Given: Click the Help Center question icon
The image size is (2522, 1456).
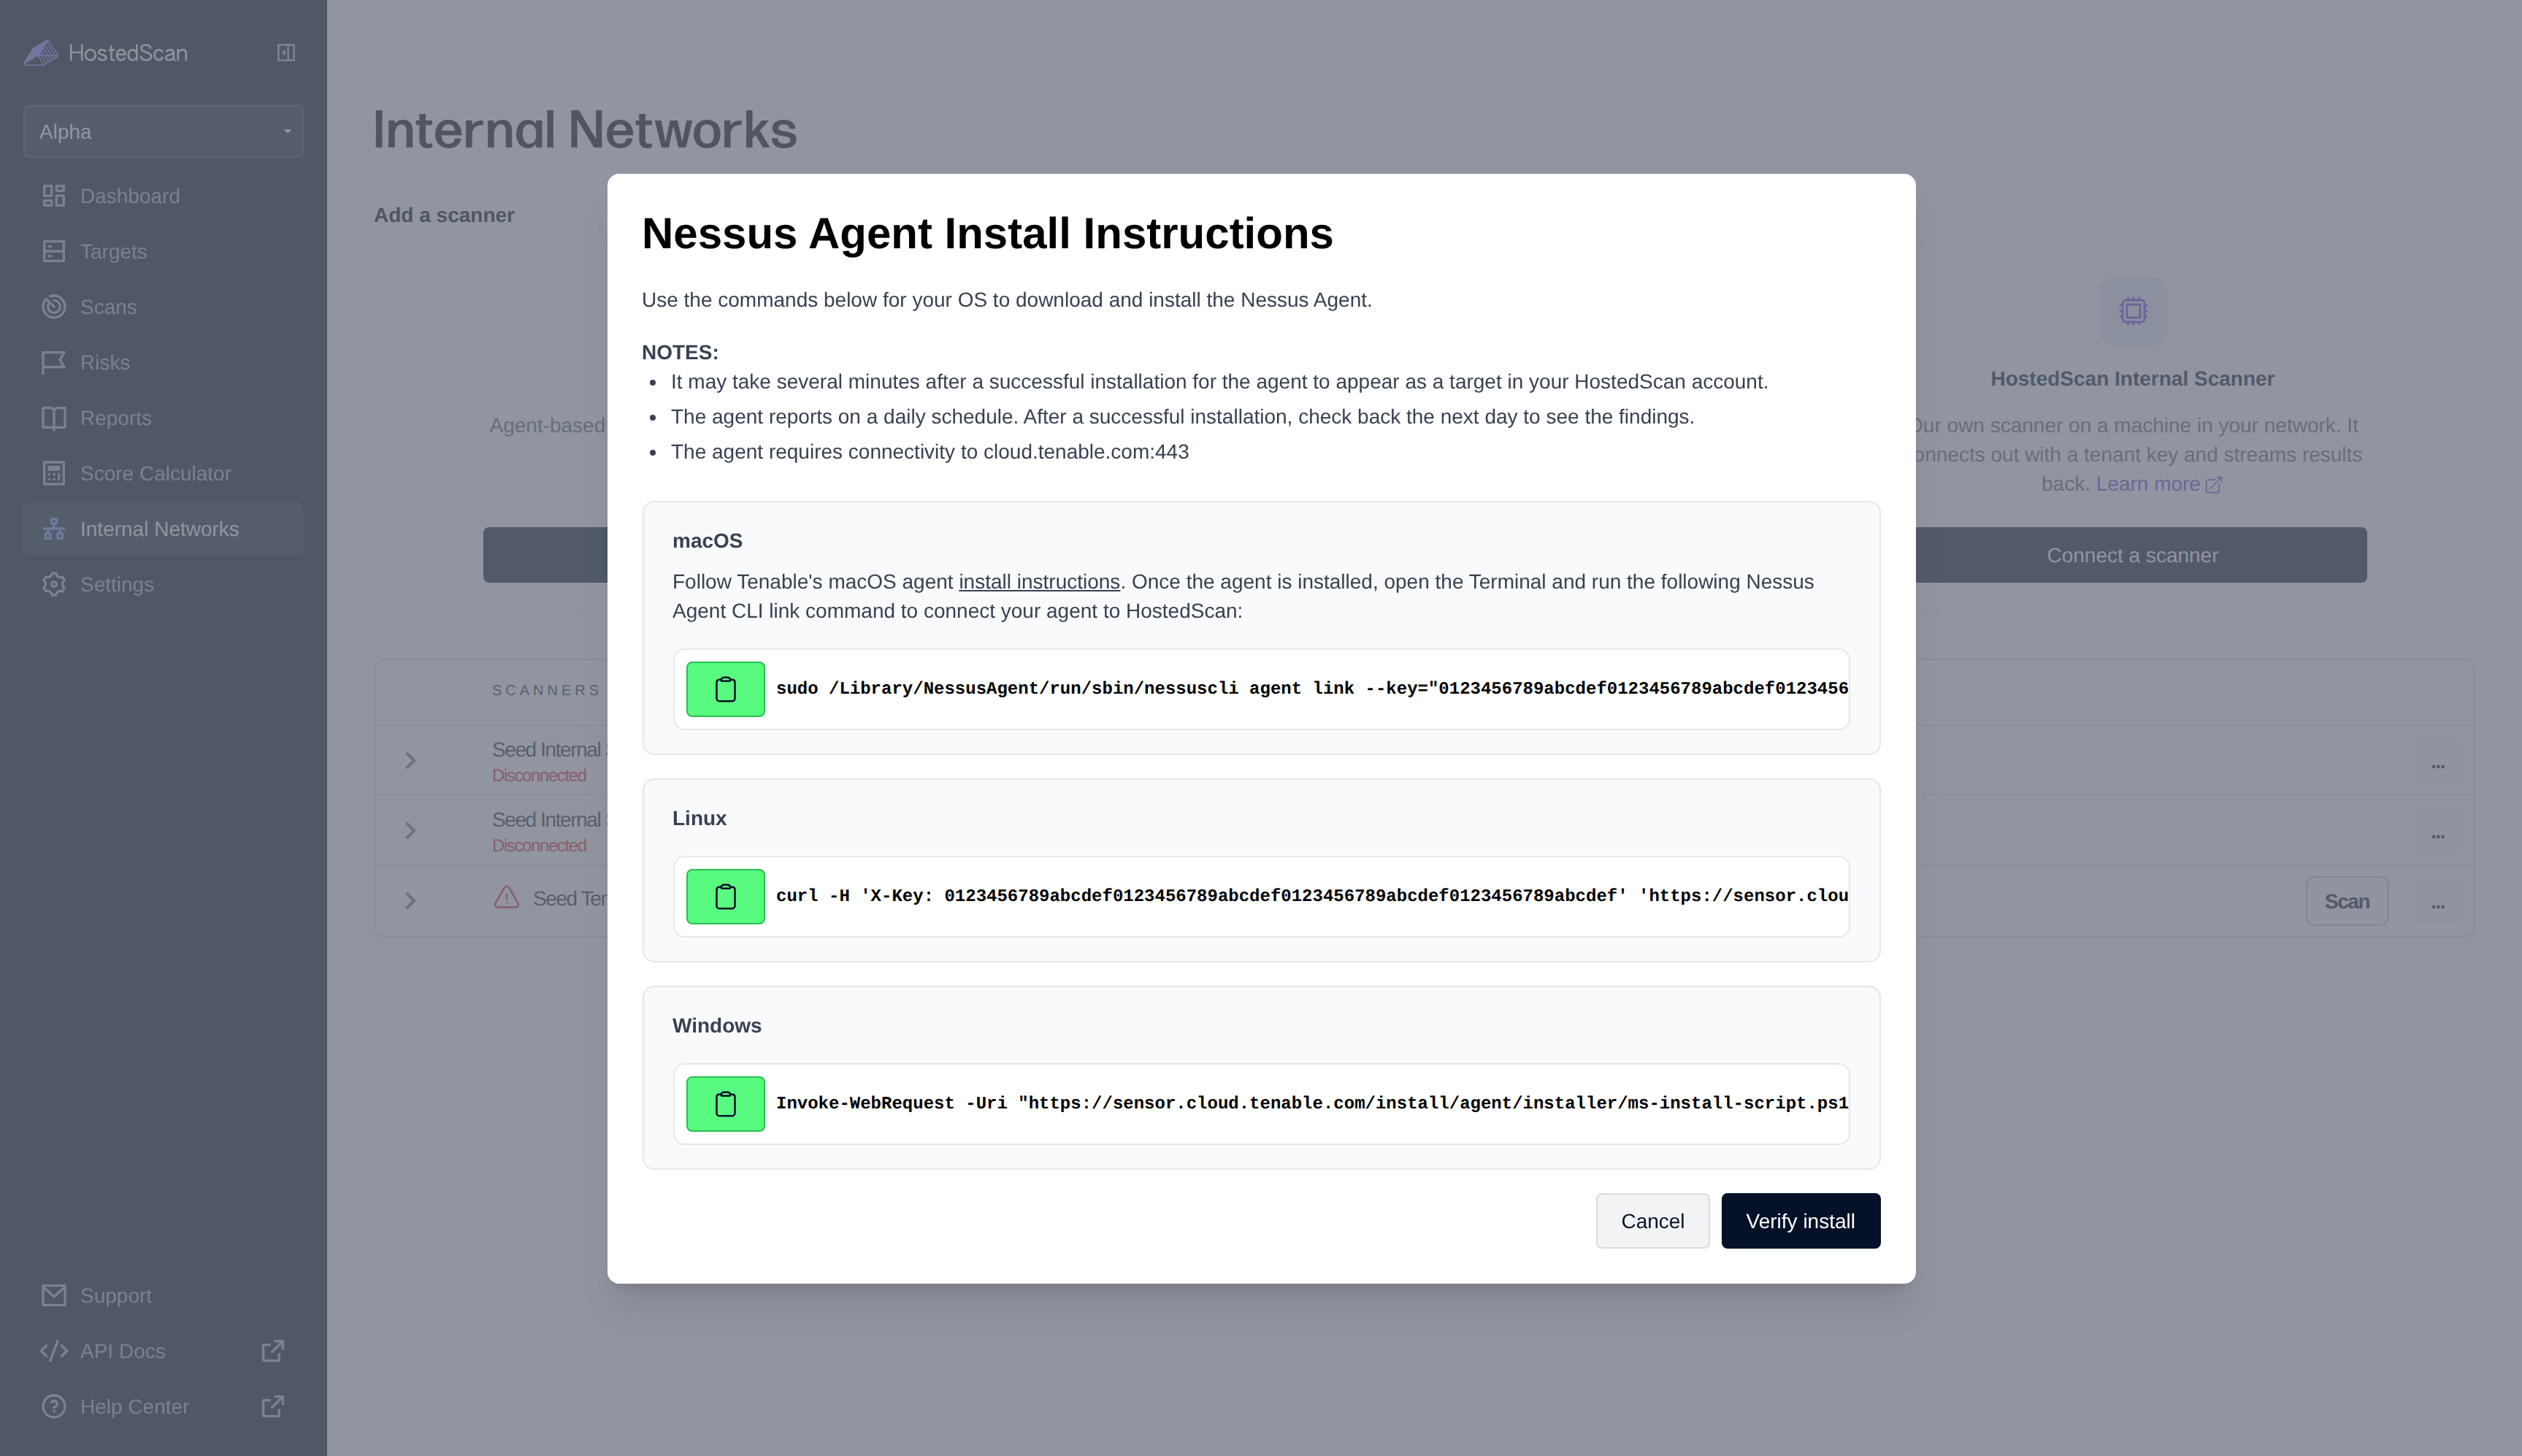Looking at the screenshot, I should click(x=54, y=1406).
